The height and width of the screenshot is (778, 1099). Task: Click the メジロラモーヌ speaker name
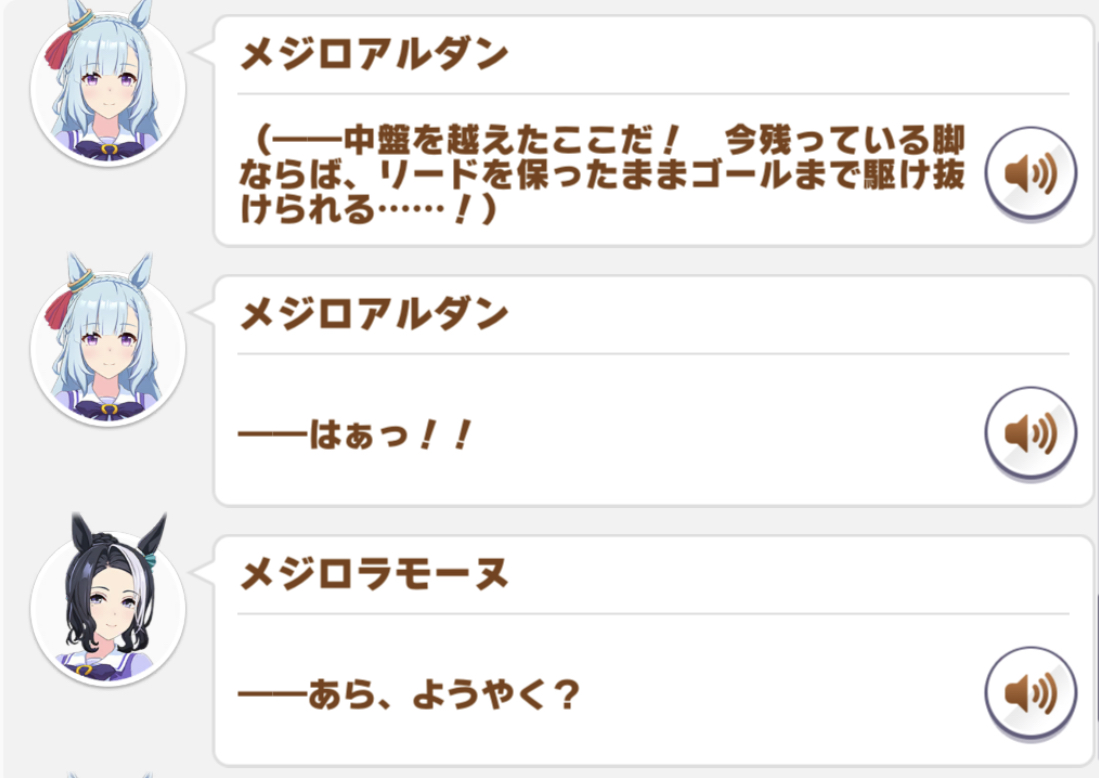[x=374, y=574]
